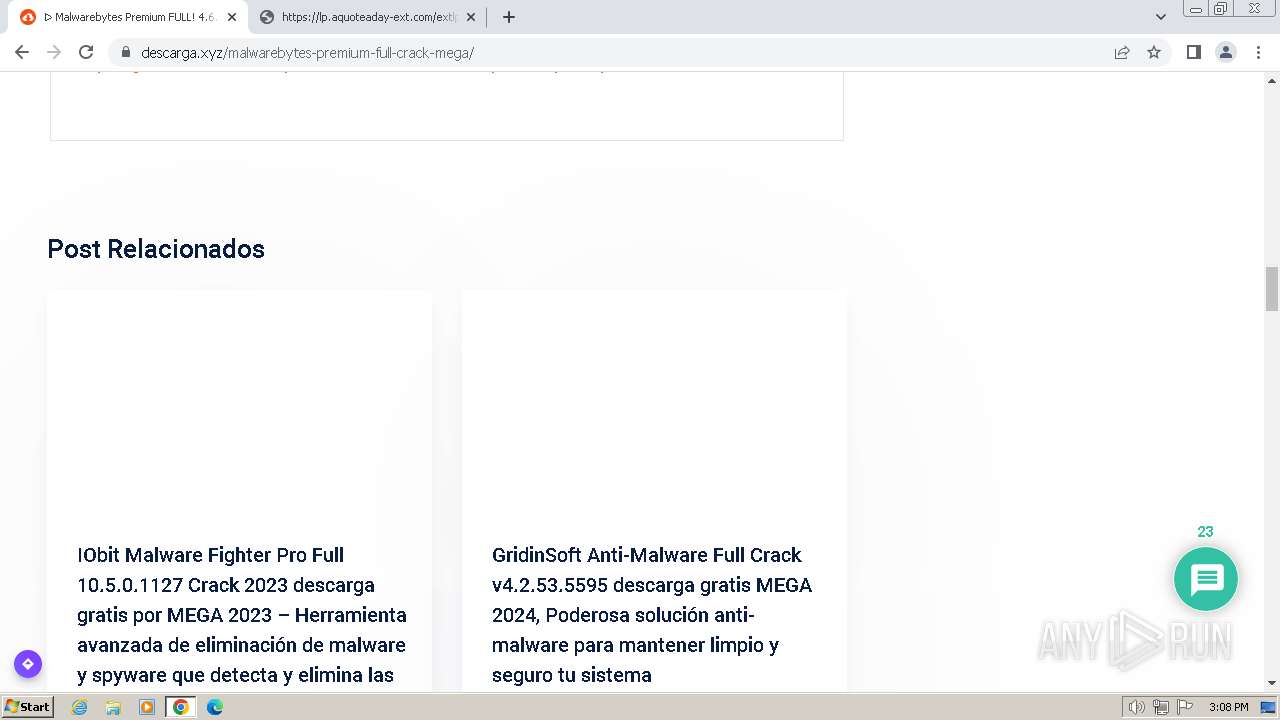View site security lock information
The height and width of the screenshot is (720, 1280).
coord(125,52)
